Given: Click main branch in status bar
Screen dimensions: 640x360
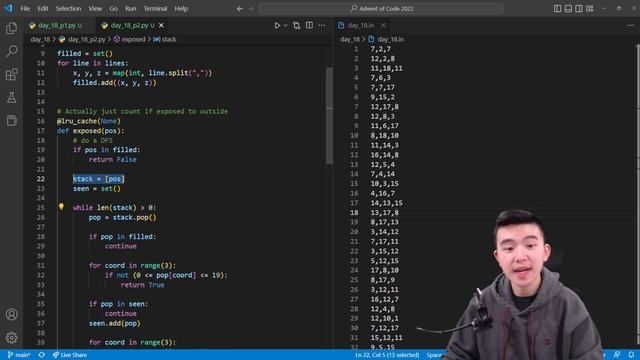Looking at the screenshot, I should point(19,355).
